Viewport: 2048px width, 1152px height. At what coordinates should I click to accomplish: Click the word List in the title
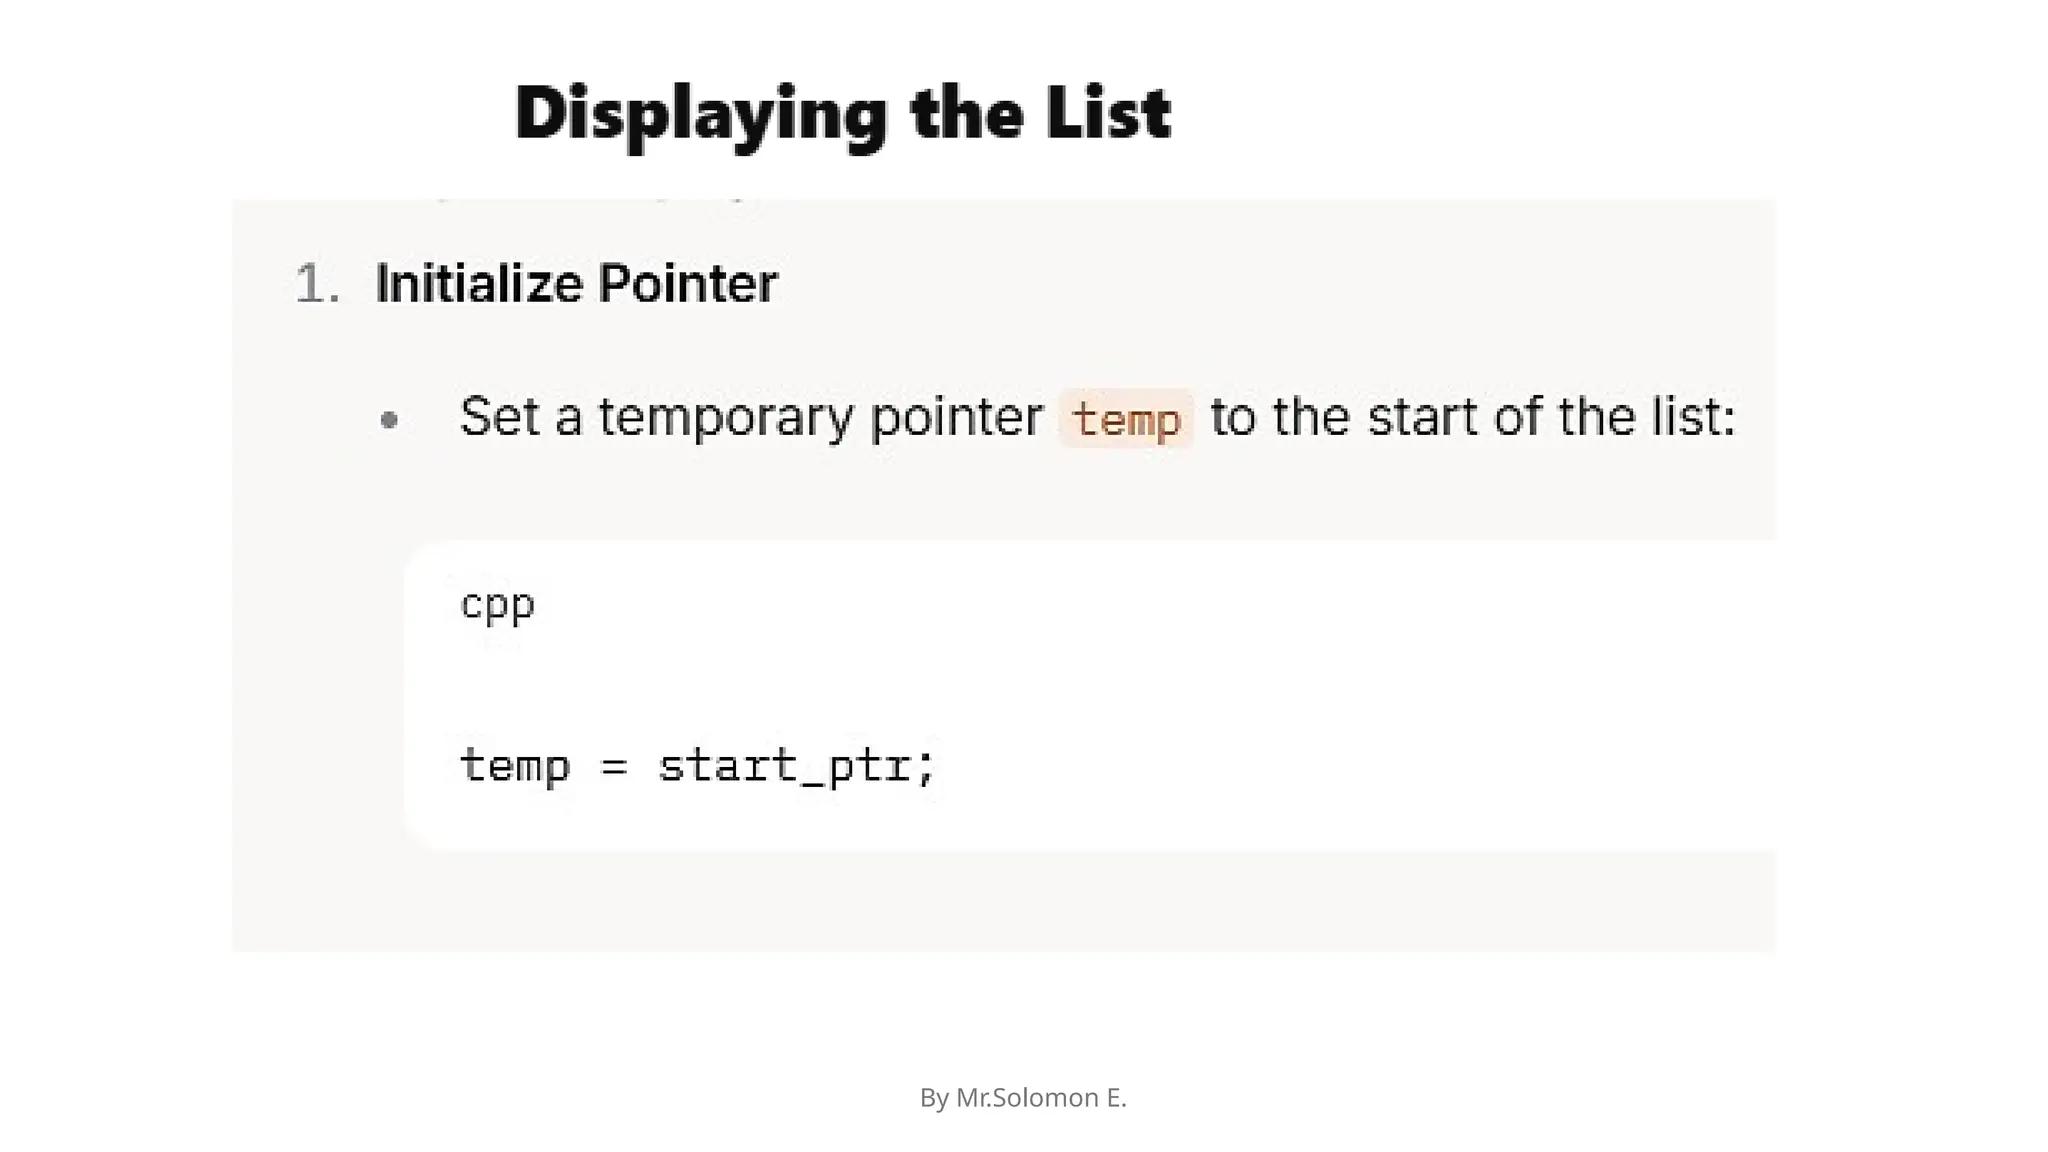1108,113
